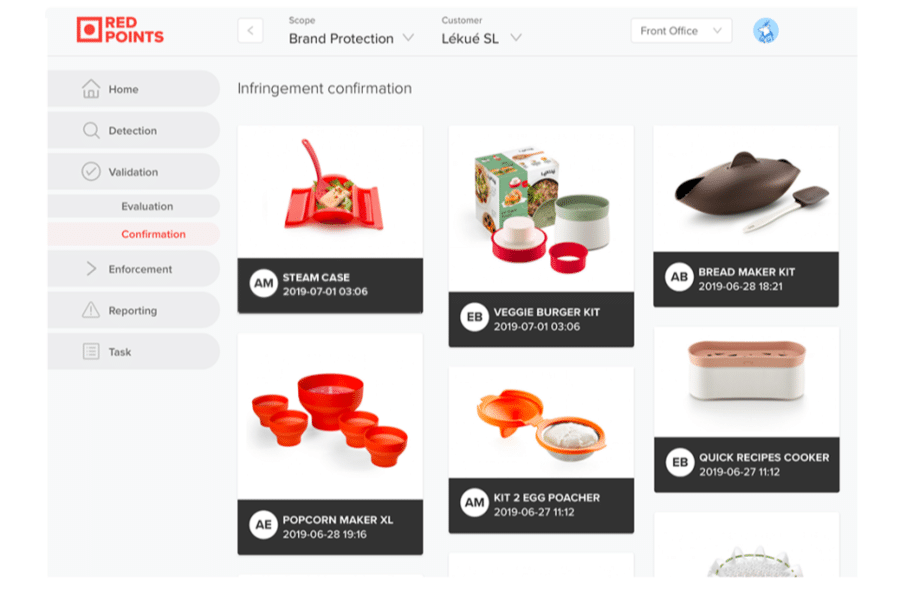Click the EB badge on Veggie Burger Kit
Screen dimensions: 900x600
click(475, 318)
